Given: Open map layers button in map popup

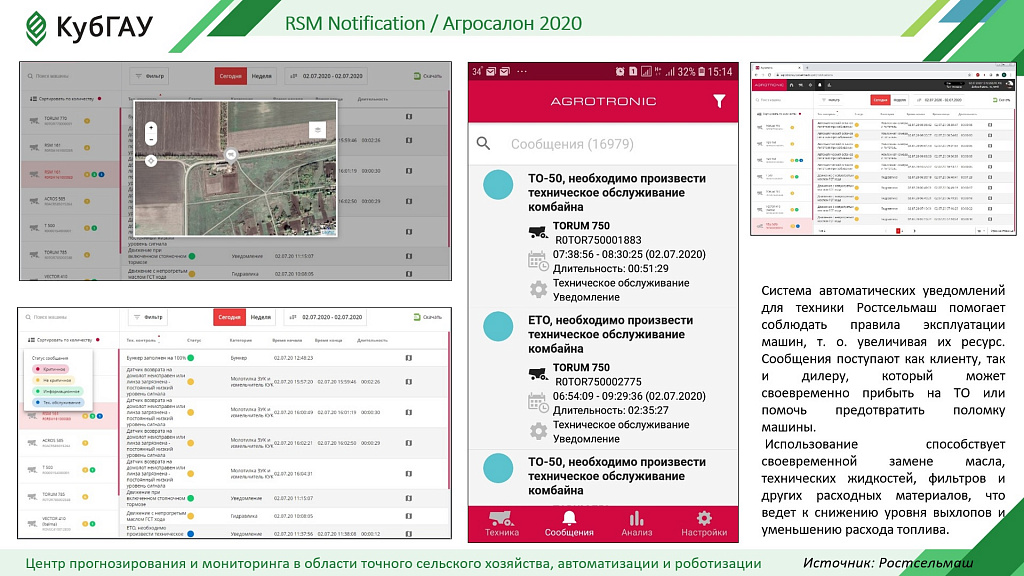Looking at the screenshot, I should click(x=317, y=129).
